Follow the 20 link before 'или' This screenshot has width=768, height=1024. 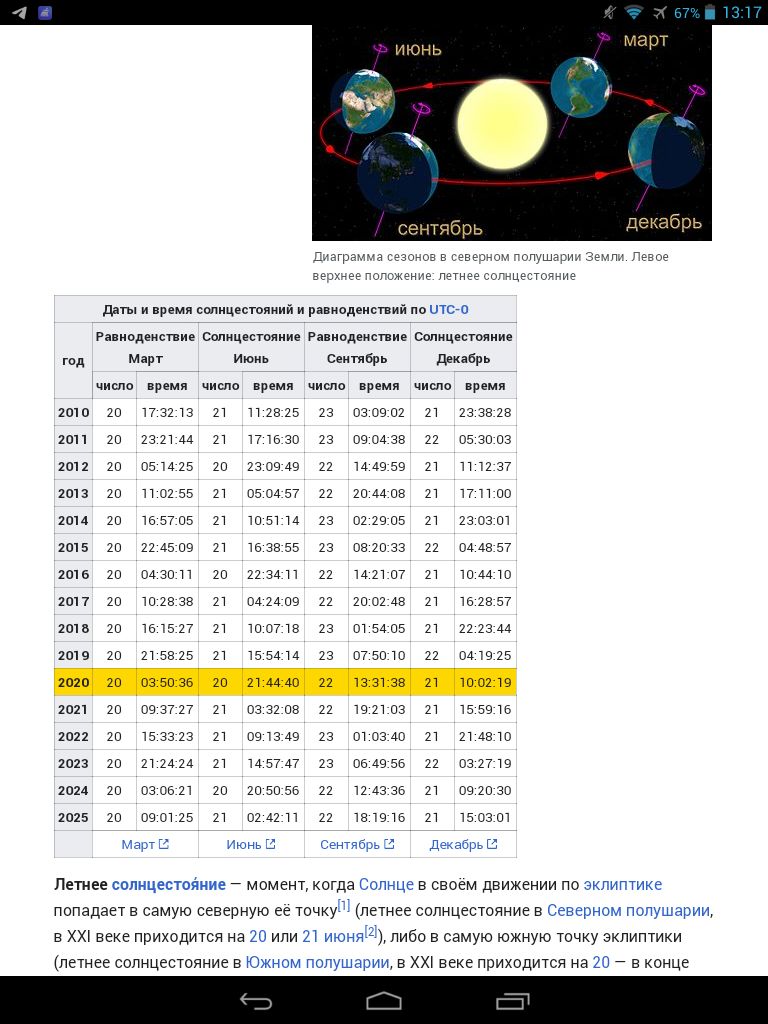(258, 936)
